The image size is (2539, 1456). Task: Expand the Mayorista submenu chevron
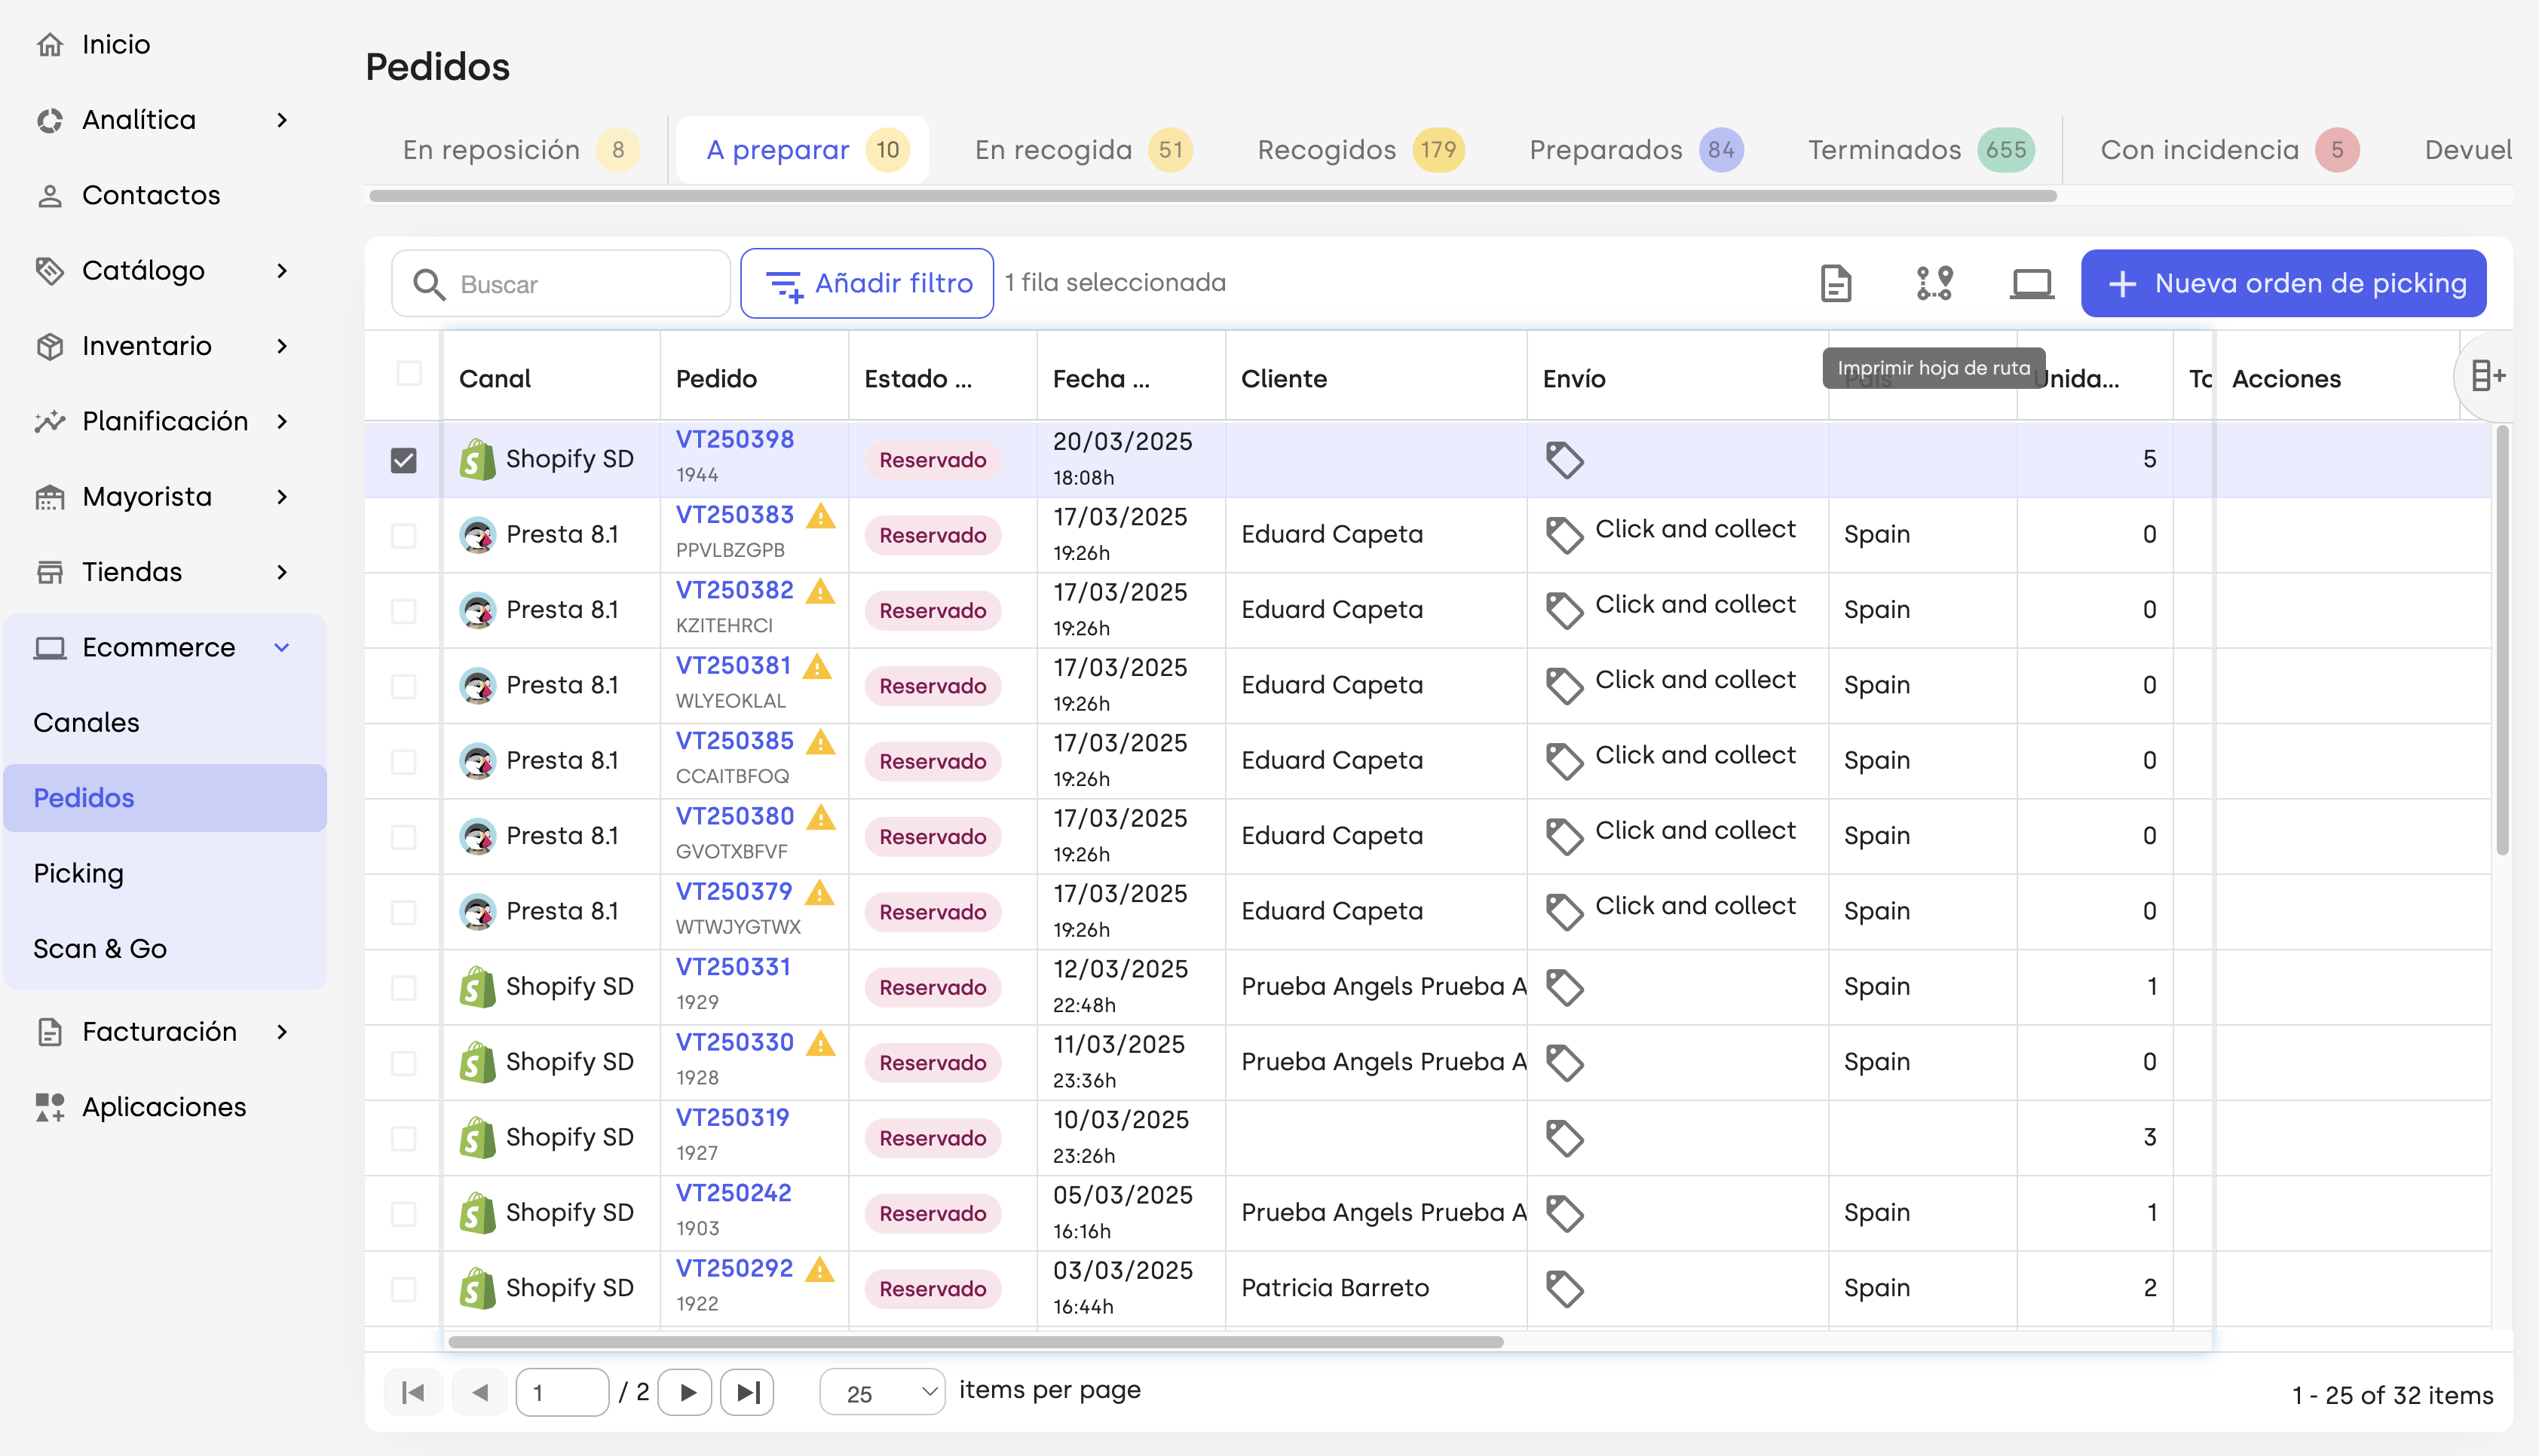click(282, 497)
